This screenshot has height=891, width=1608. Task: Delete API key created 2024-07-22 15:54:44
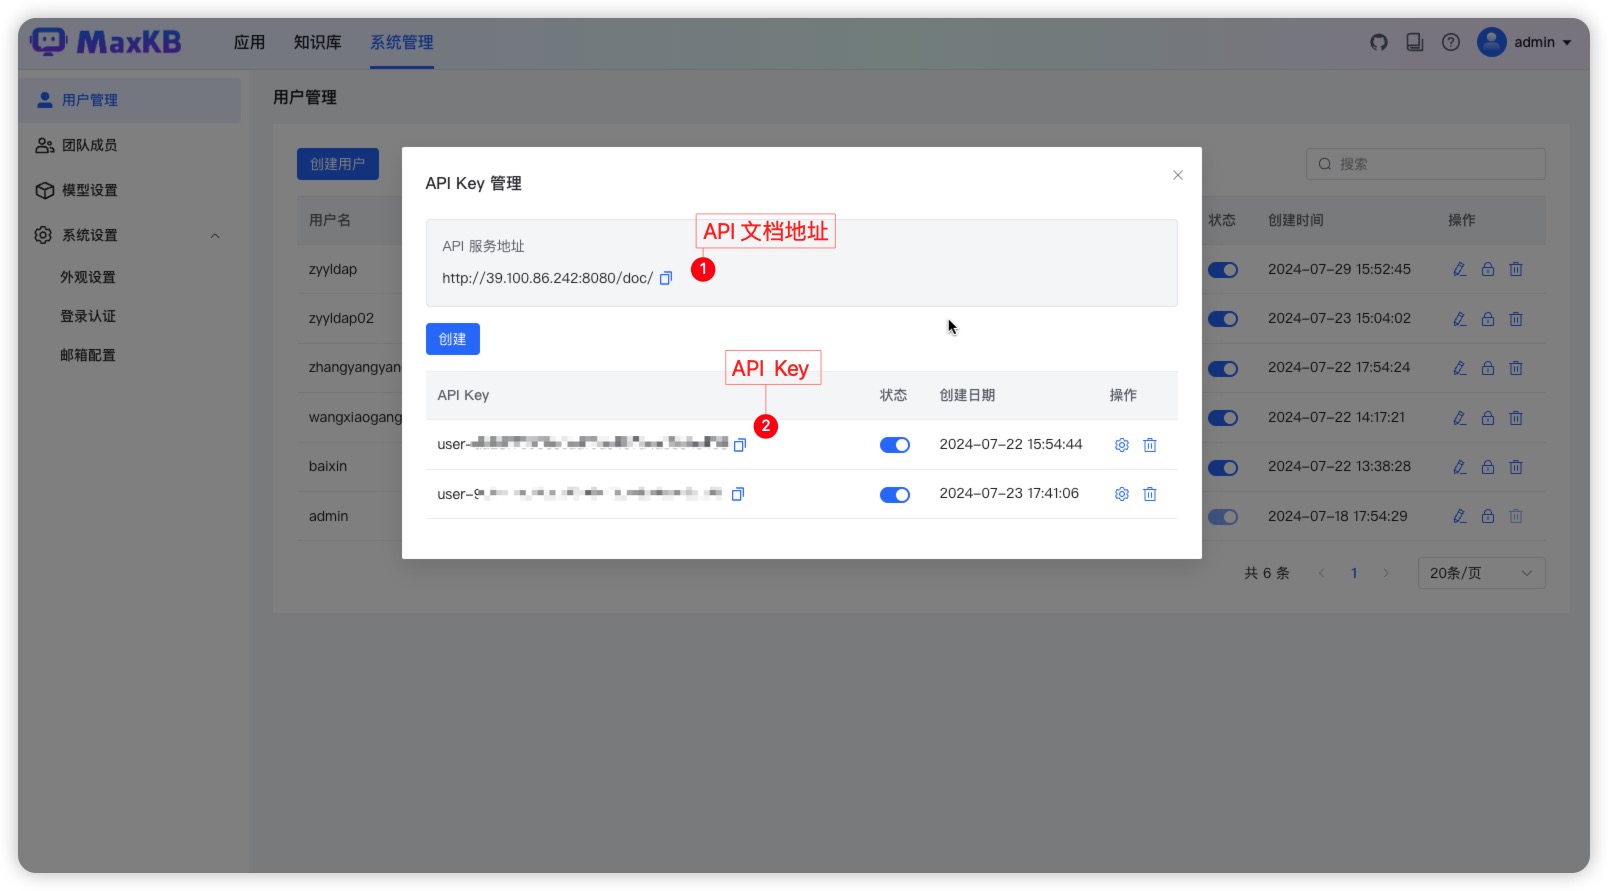[x=1150, y=445]
